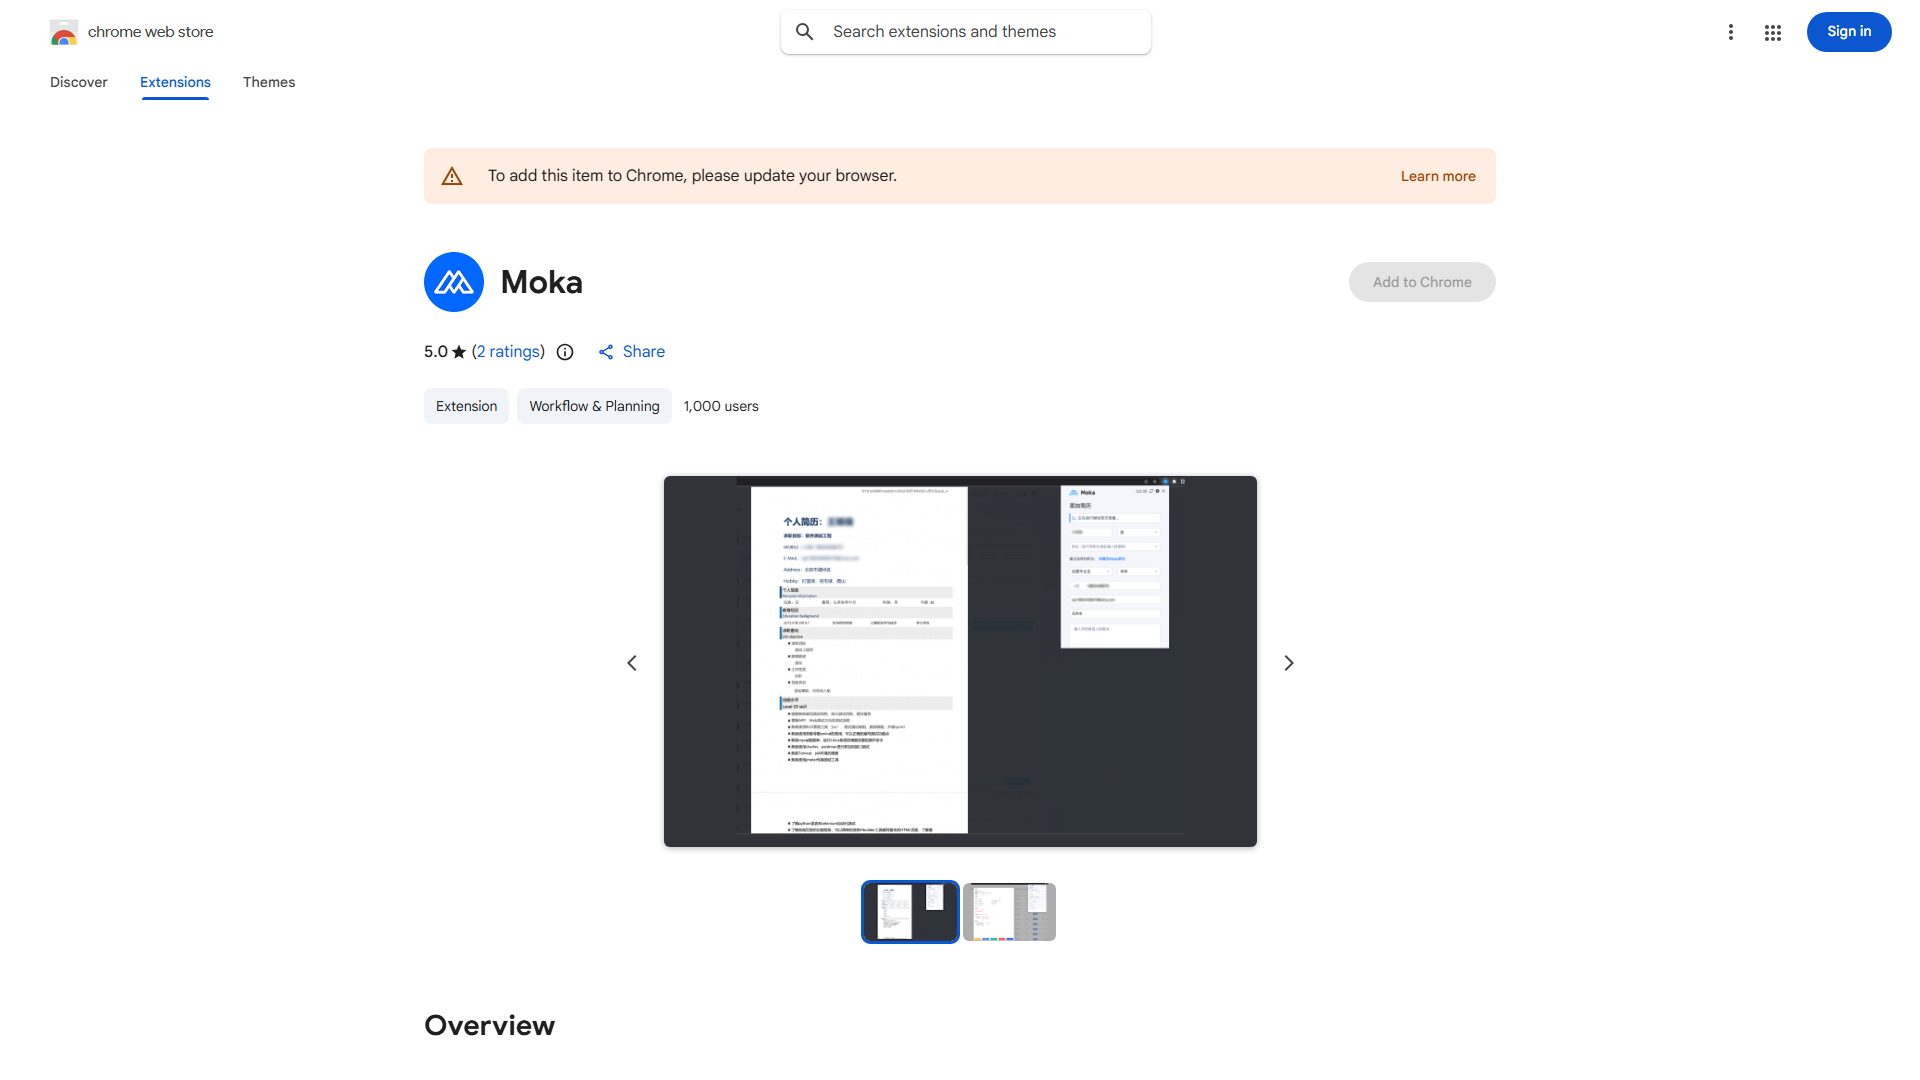Open the Learn more link
The width and height of the screenshot is (1920, 1080).
(1438, 176)
